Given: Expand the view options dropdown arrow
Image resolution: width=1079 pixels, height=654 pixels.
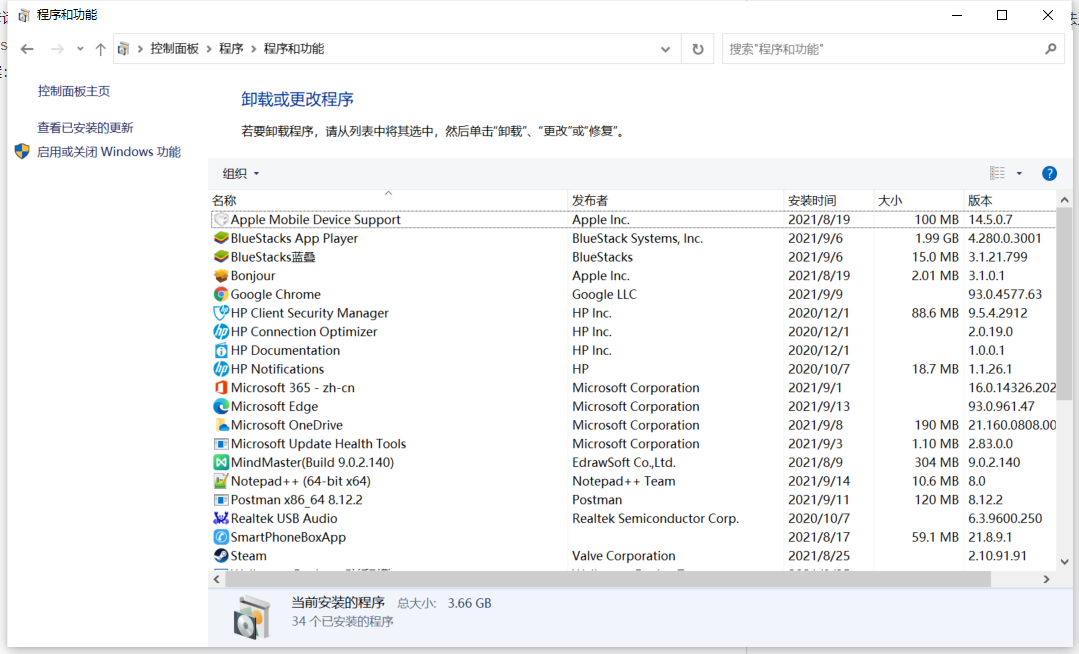Looking at the screenshot, I should 1019,173.
